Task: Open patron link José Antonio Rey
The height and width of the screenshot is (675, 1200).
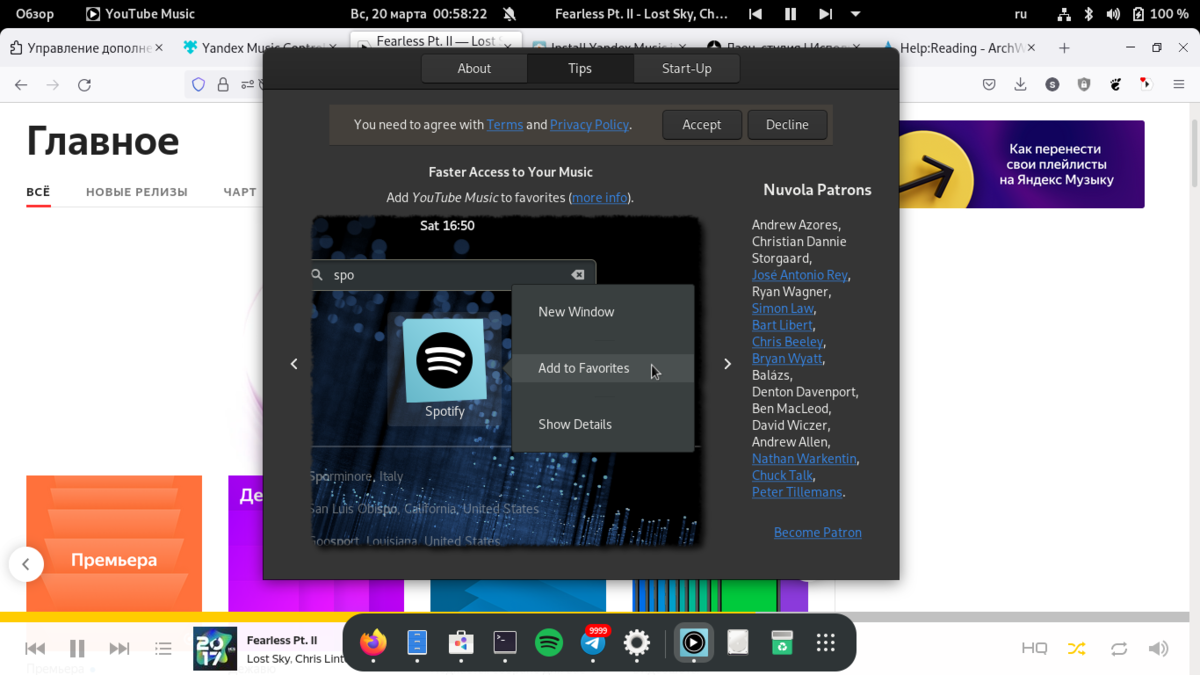Action: point(800,275)
